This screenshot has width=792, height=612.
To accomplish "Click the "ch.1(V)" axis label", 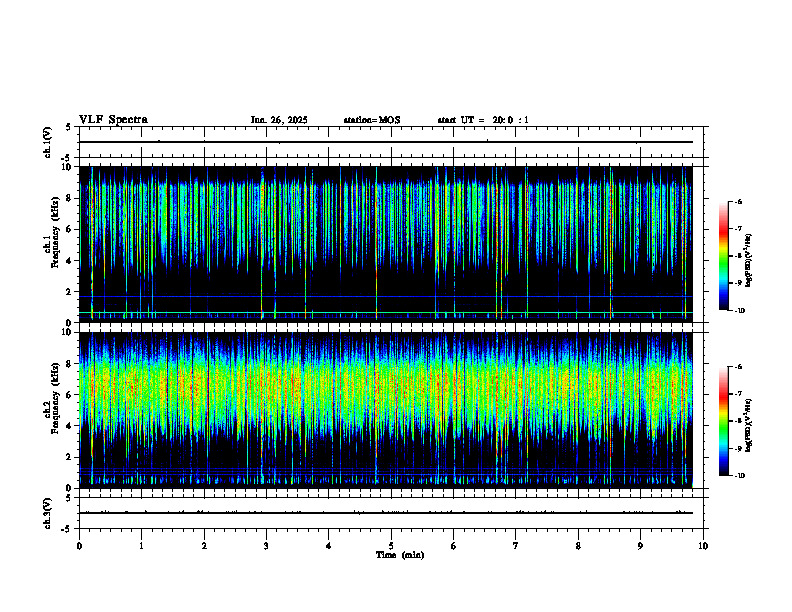I will [x=48, y=142].
